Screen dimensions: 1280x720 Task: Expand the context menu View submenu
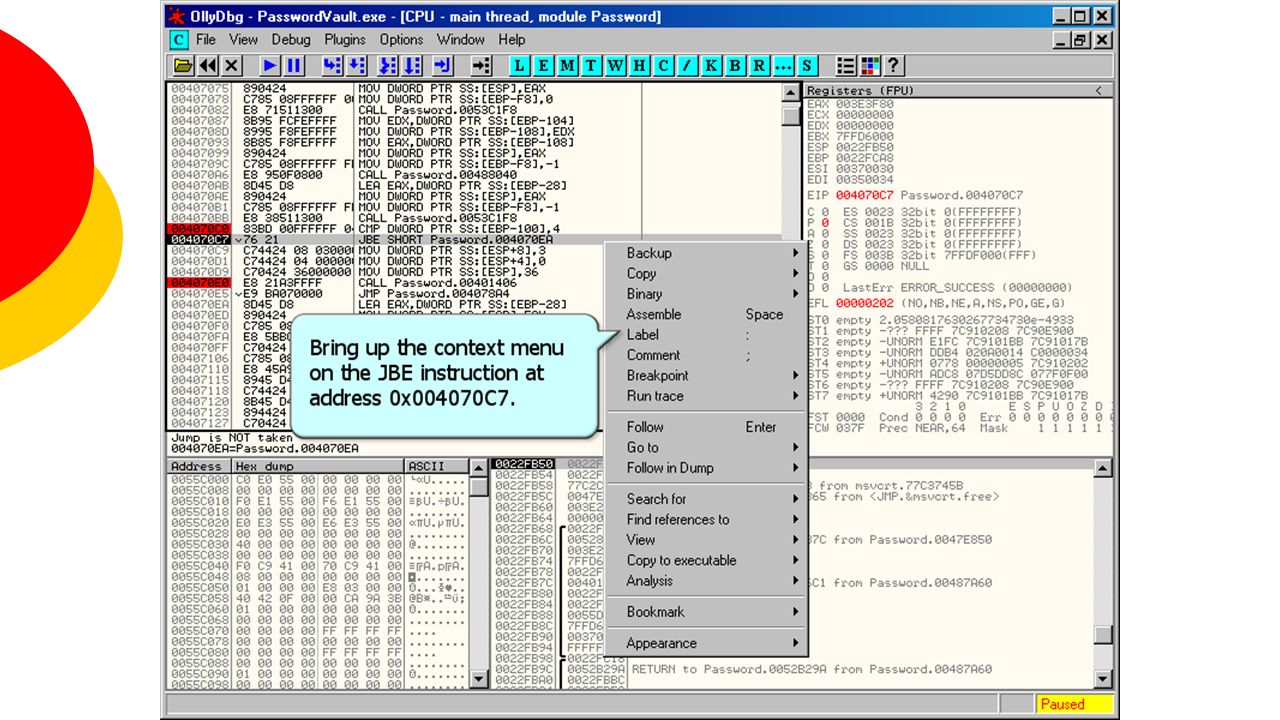click(x=706, y=540)
